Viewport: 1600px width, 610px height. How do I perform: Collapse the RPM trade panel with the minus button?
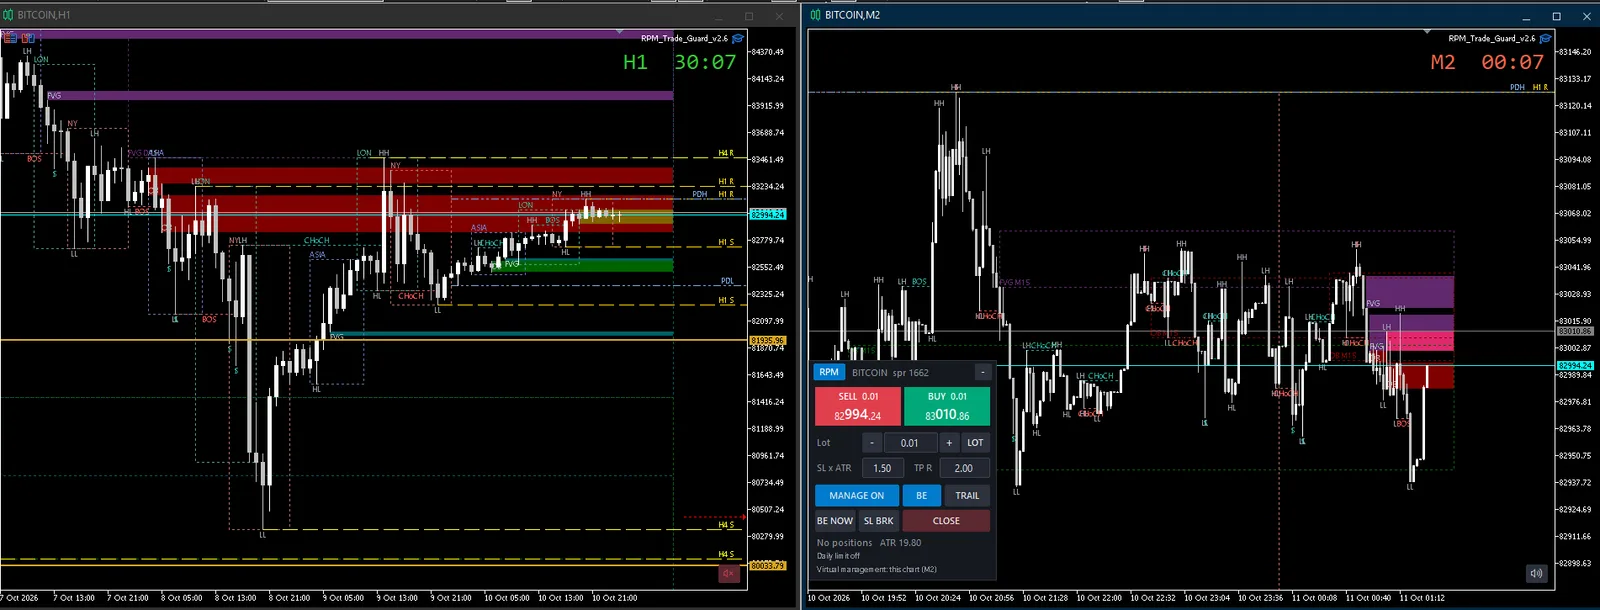pyautogui.click(x=983, y=372)
